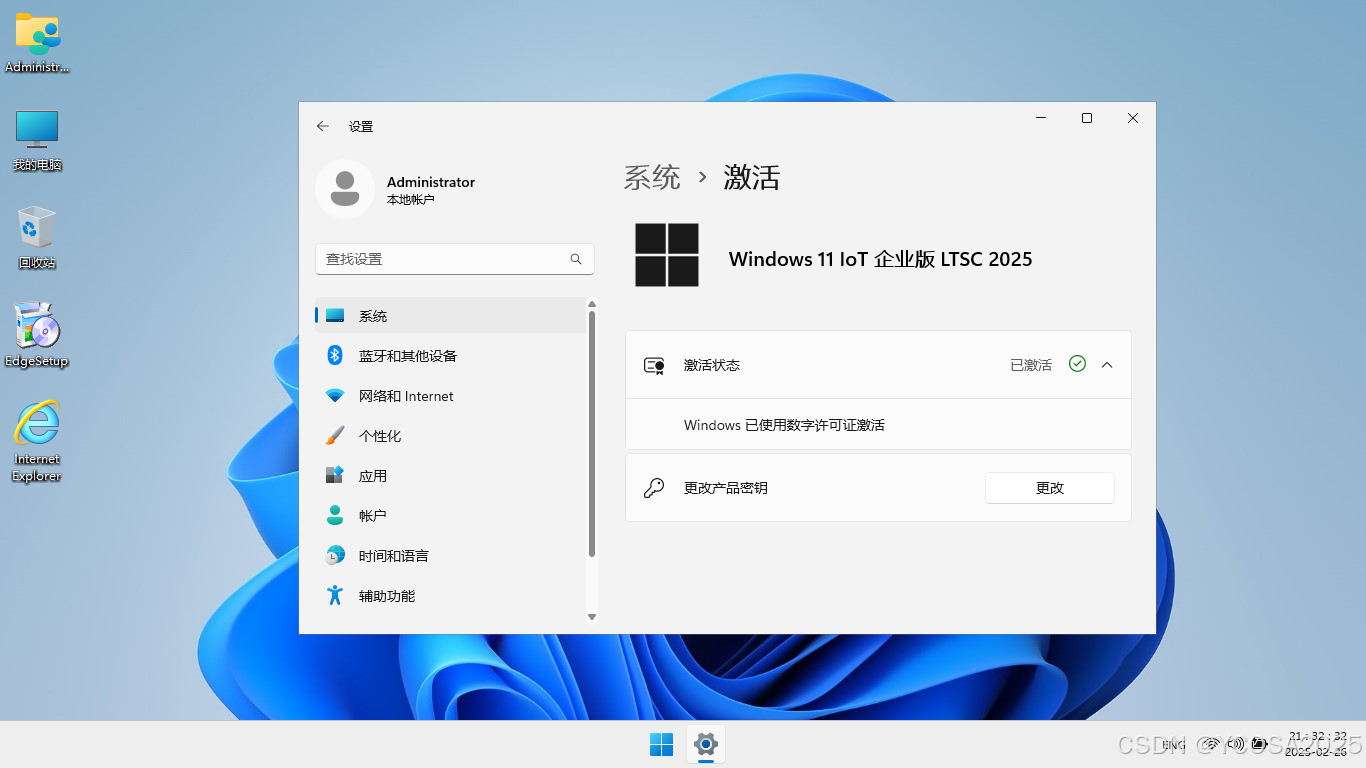Click the sidebar scrollbar up arrow

[x=592, y=304]
